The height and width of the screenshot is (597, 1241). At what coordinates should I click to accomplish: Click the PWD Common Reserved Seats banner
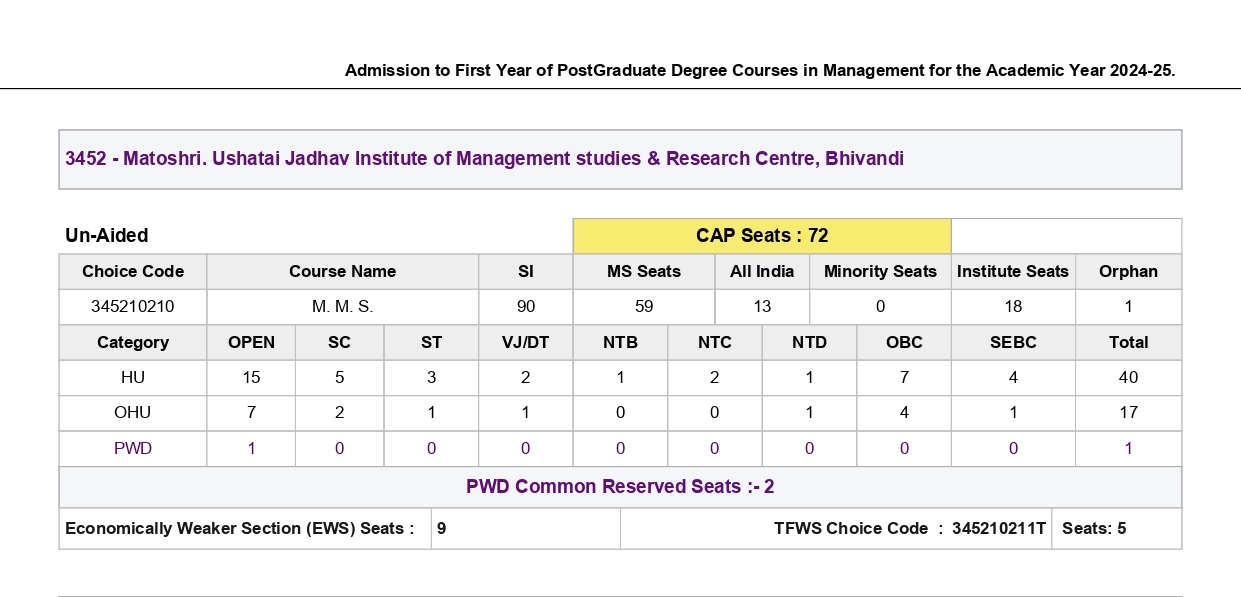(x=620, y=487)
